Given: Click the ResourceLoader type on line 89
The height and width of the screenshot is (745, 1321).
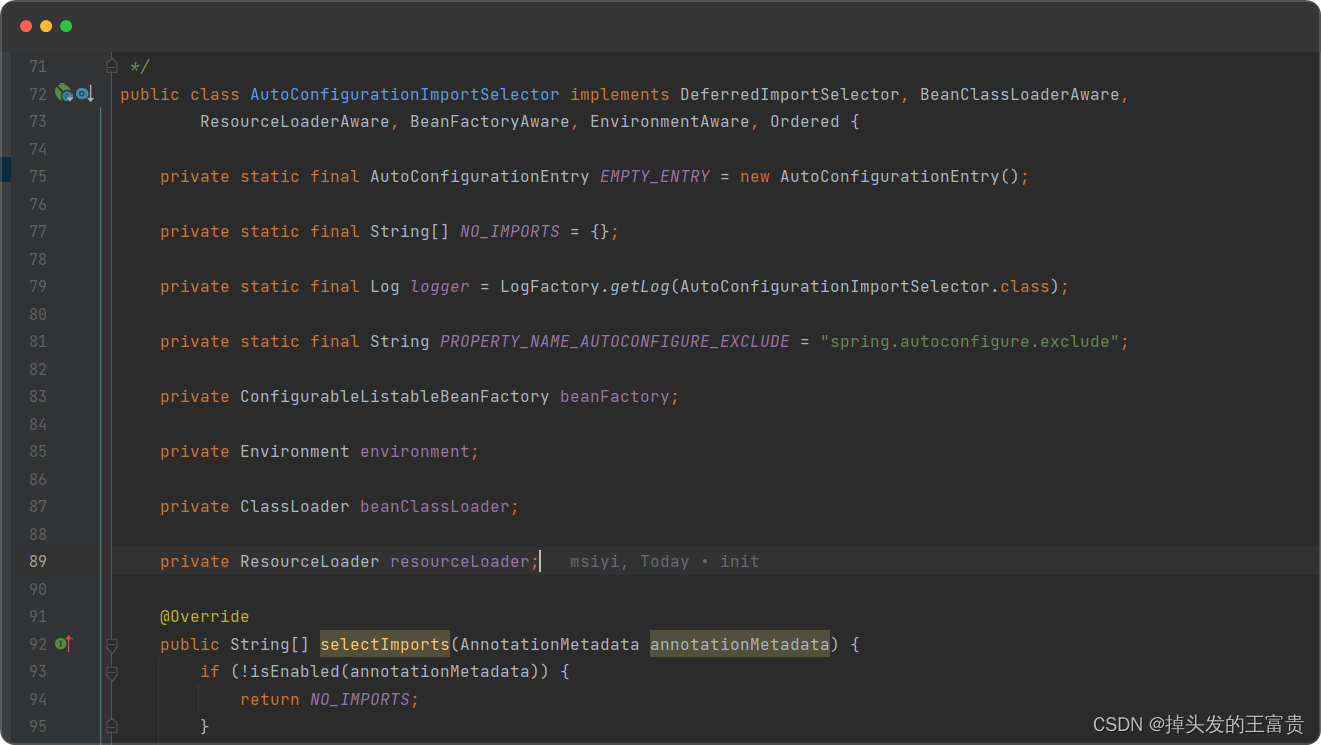Looking at the screenshot, I should (x=310, y=561).
